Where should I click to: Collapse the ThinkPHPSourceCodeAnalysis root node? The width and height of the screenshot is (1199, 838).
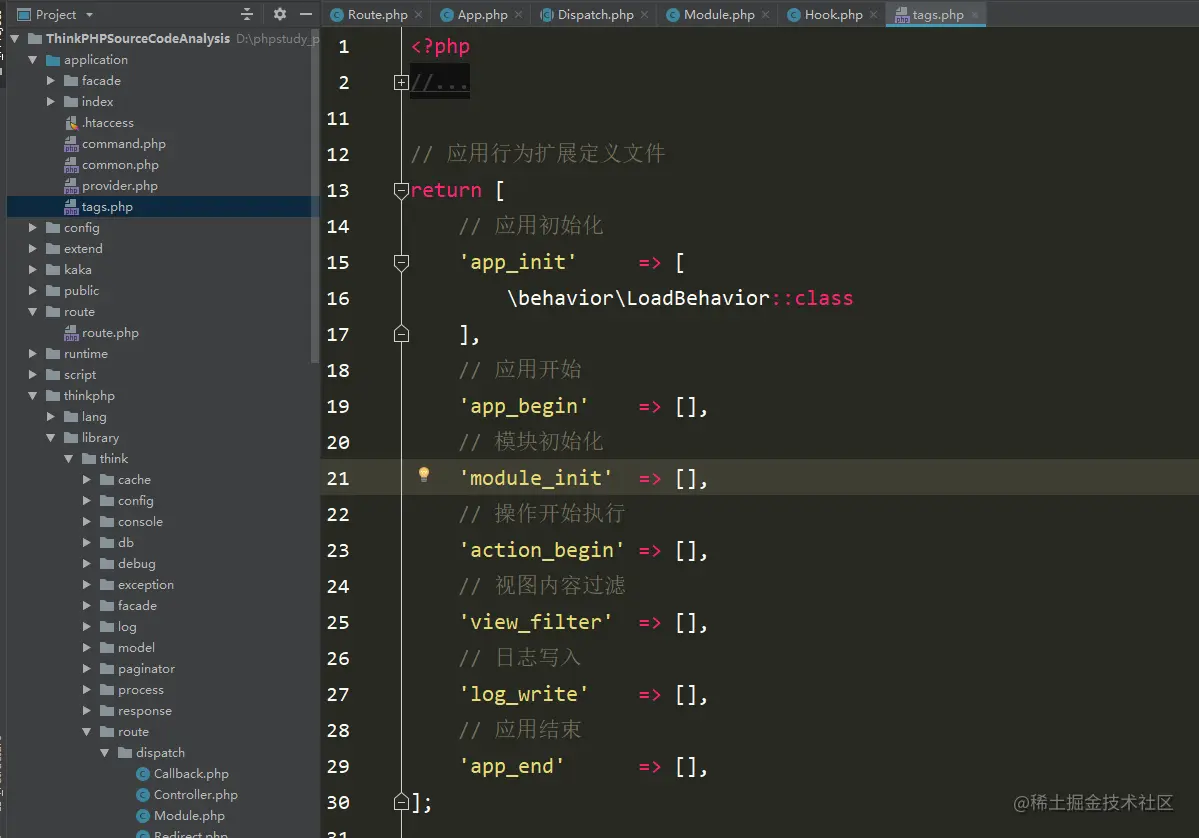click(15, 38)
